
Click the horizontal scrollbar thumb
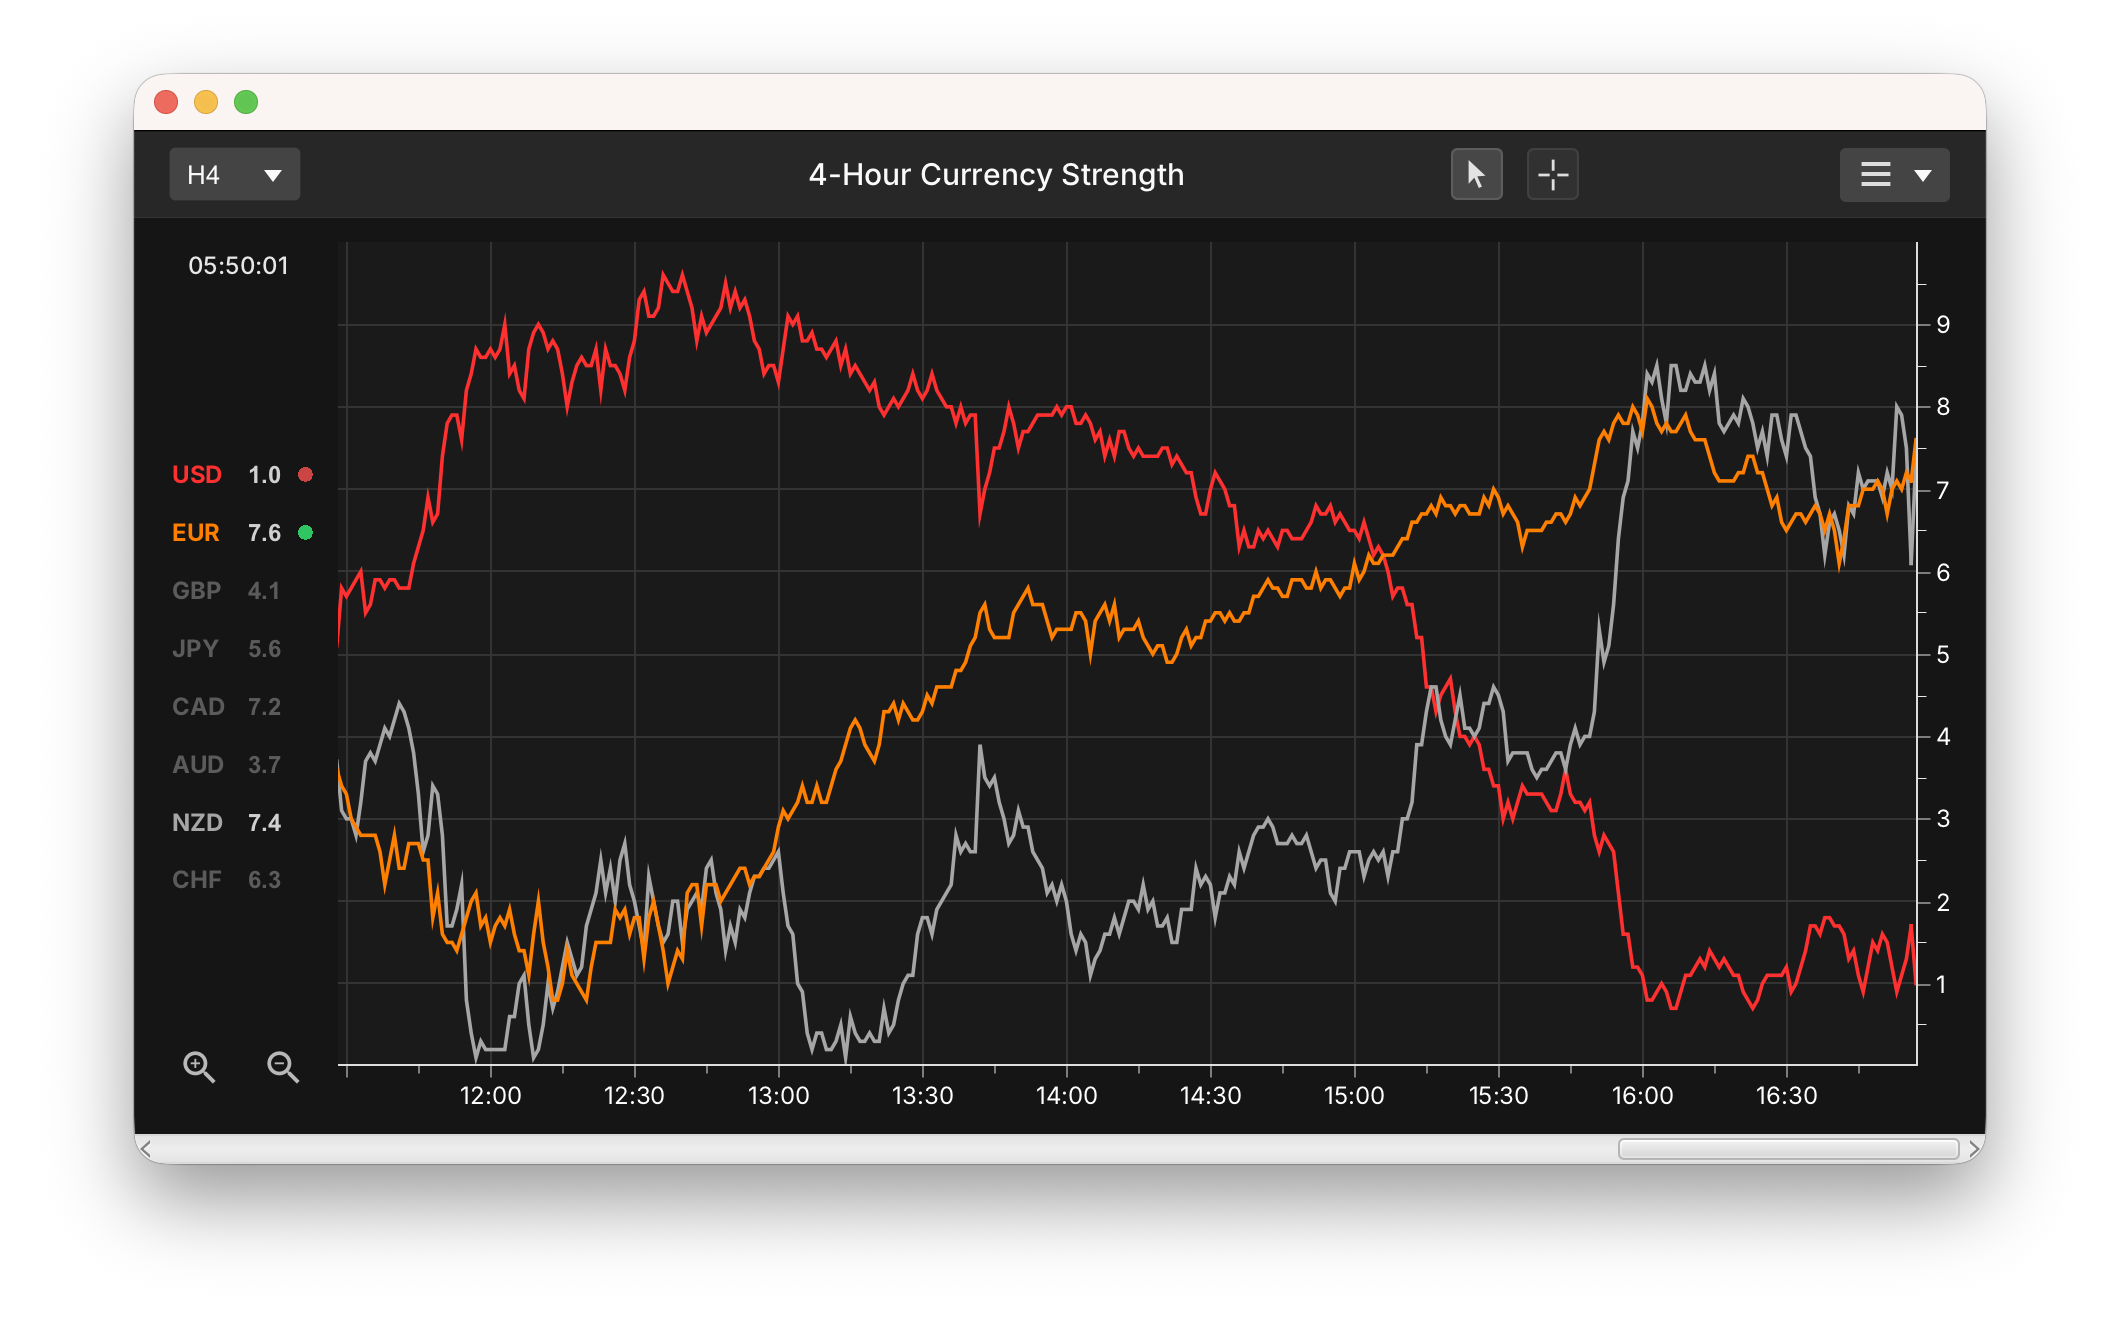tap(1789, 1149)
